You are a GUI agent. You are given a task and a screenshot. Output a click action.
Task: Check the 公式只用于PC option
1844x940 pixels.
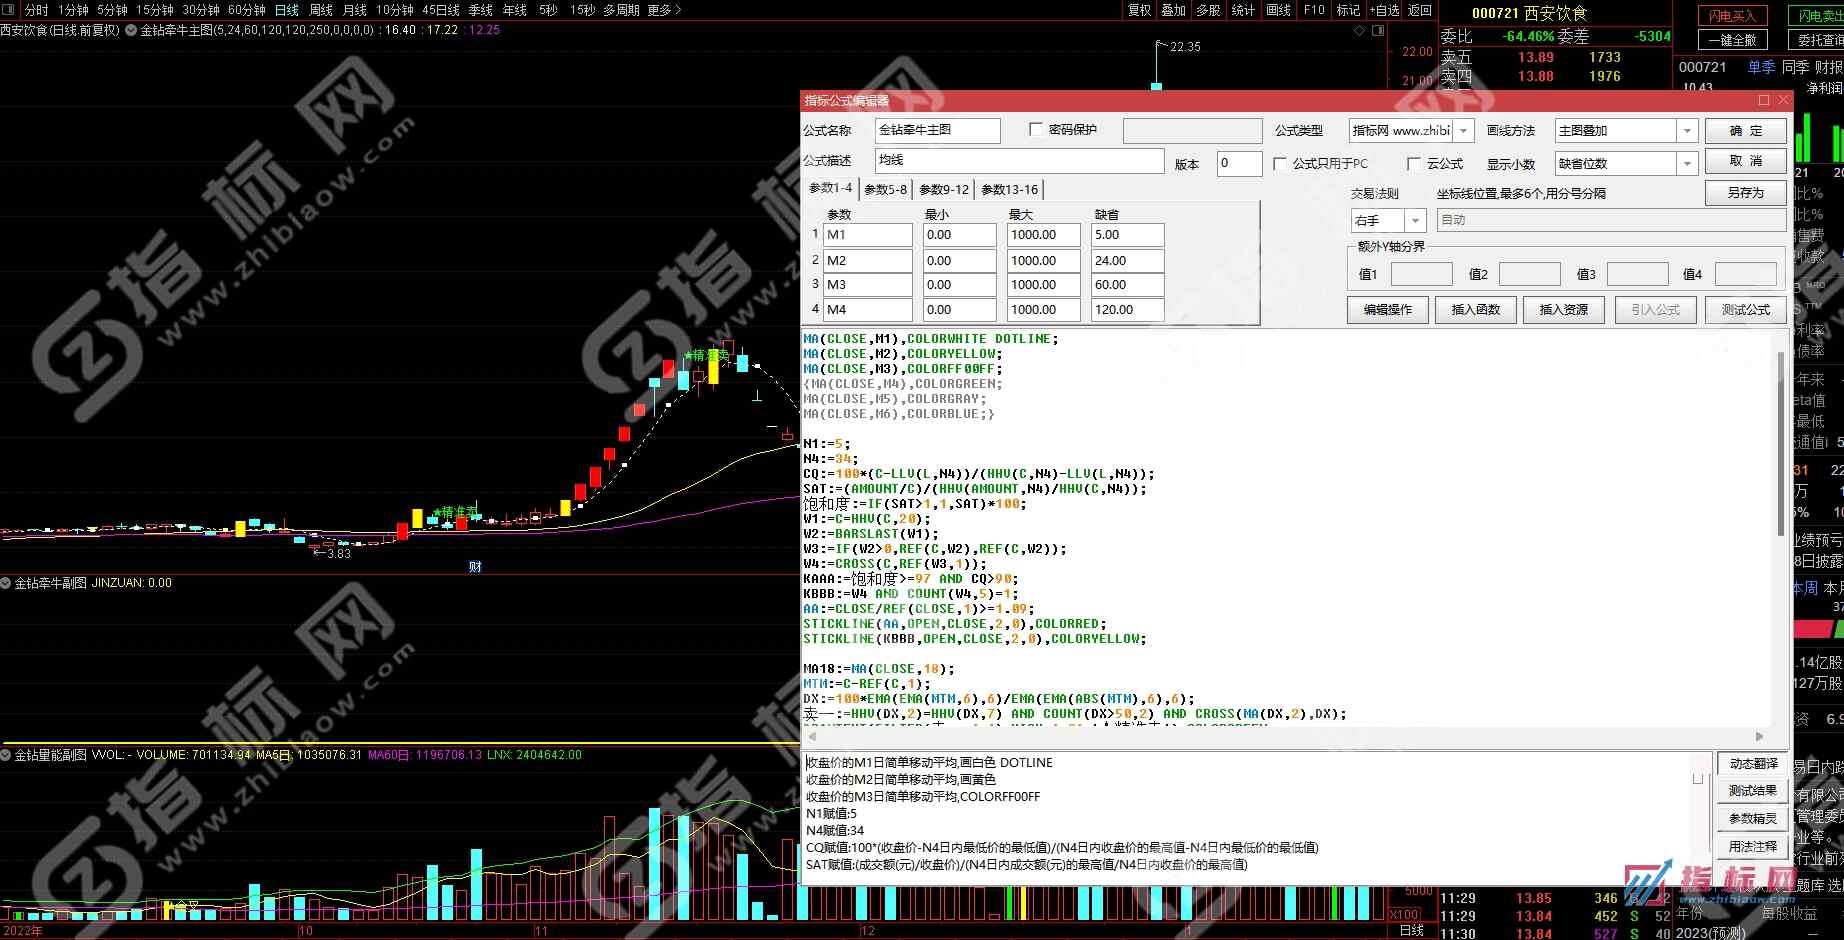coord(1280,163)
